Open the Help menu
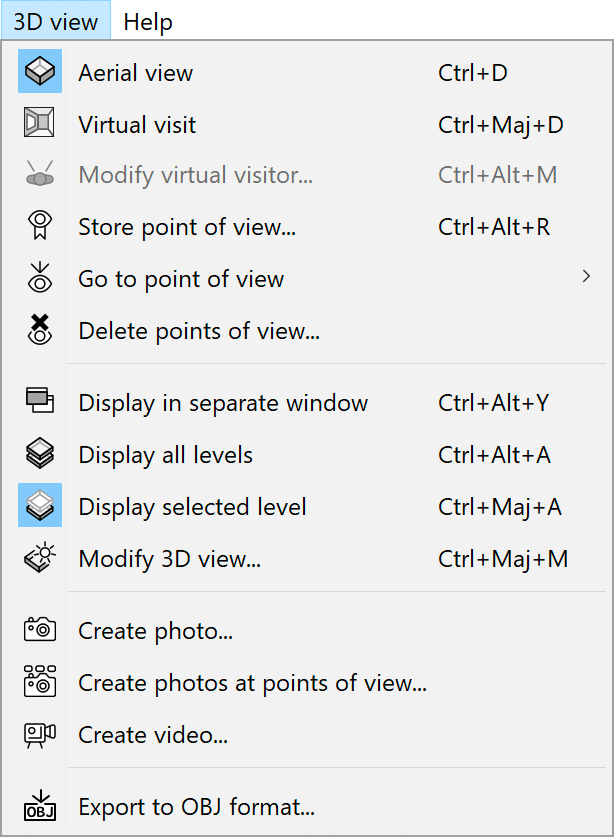614x837 pixels. click(x=148, y=21)
